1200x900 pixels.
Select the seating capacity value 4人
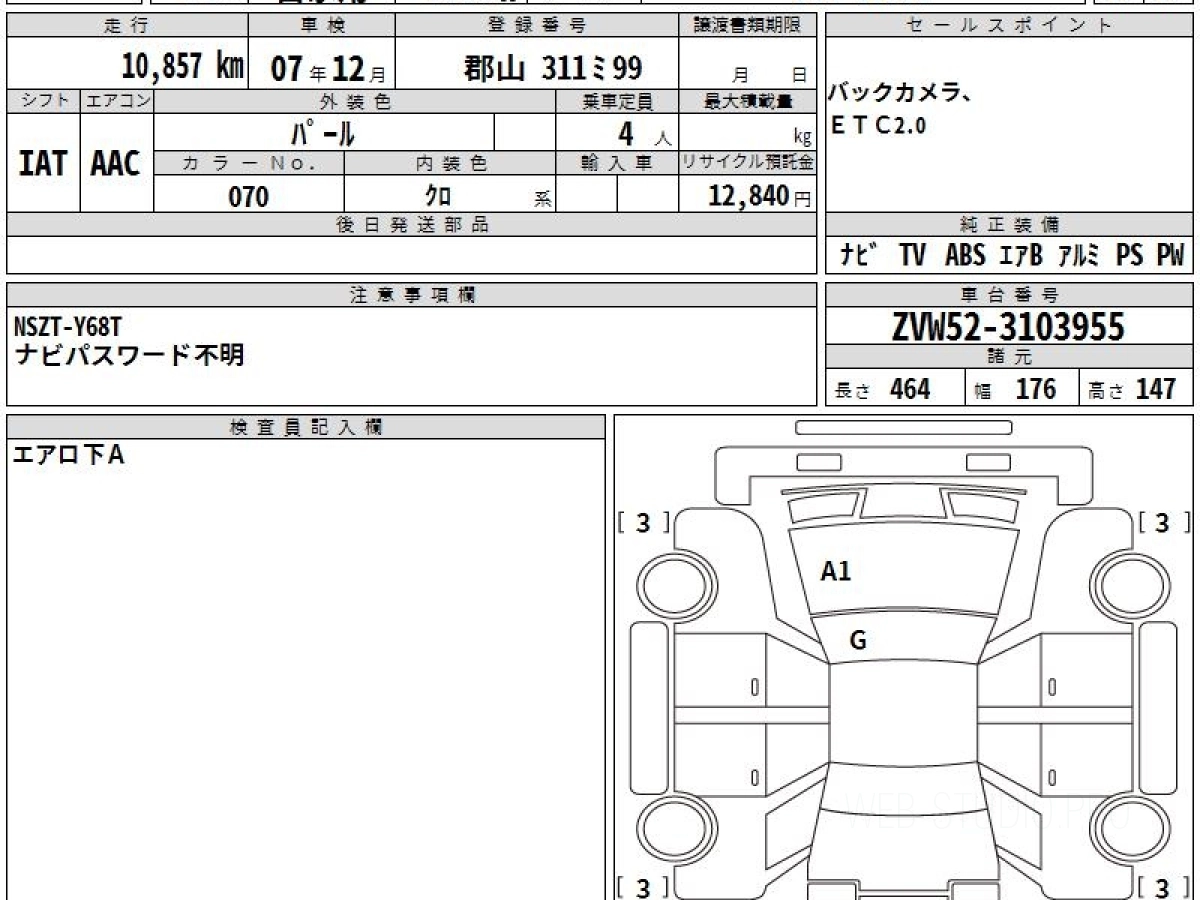(645, 133)
